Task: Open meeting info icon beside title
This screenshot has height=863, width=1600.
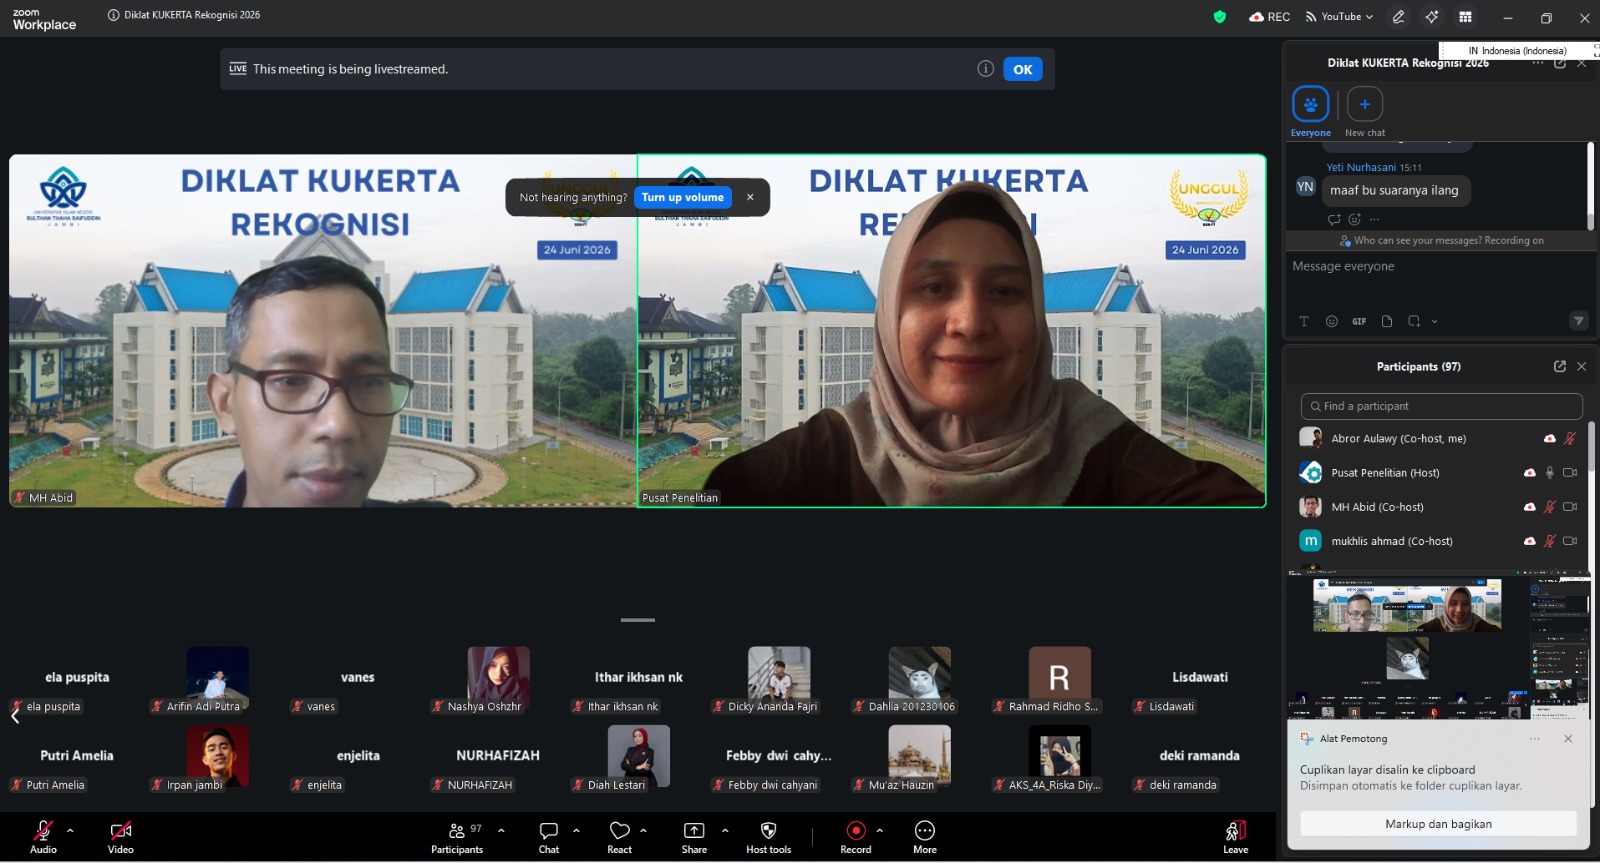Action: click(x=113, y=15)
